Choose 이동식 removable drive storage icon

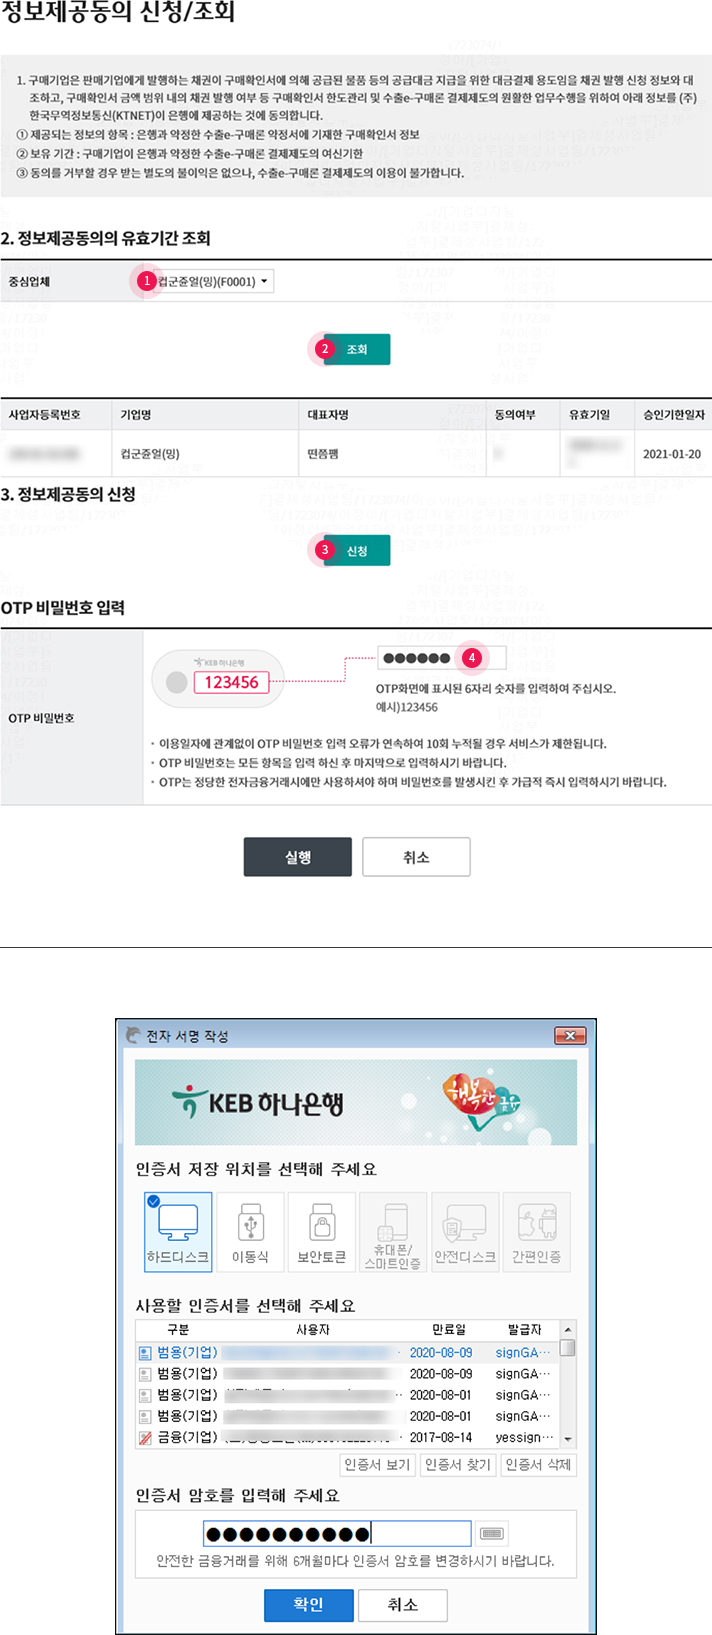coord(250,1232)
